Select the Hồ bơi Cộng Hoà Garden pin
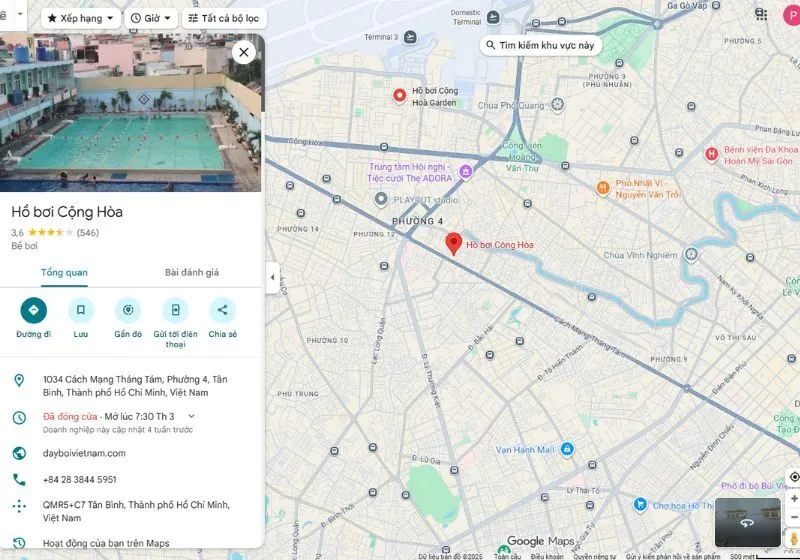This screenshot has height=560, width=800. [x=399, y=95]
